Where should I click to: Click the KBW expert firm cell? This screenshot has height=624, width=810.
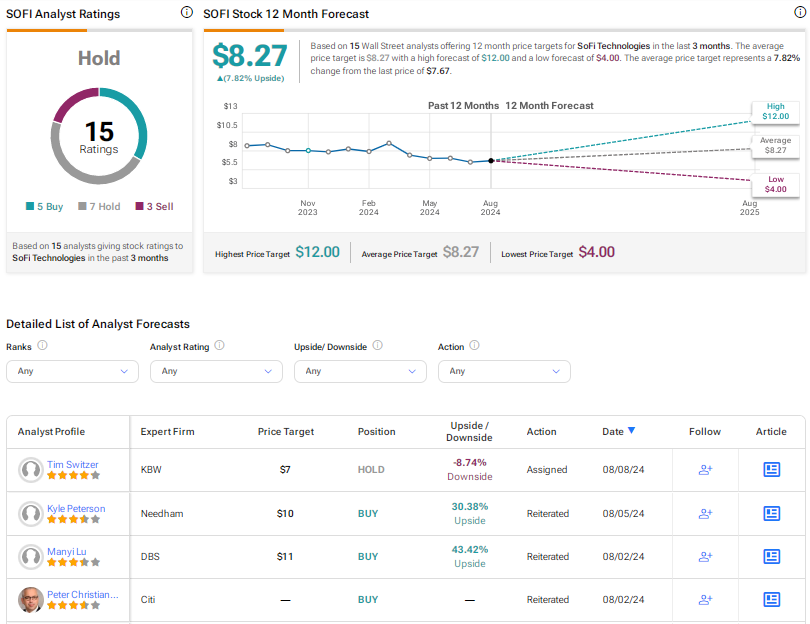coord(151,470)
